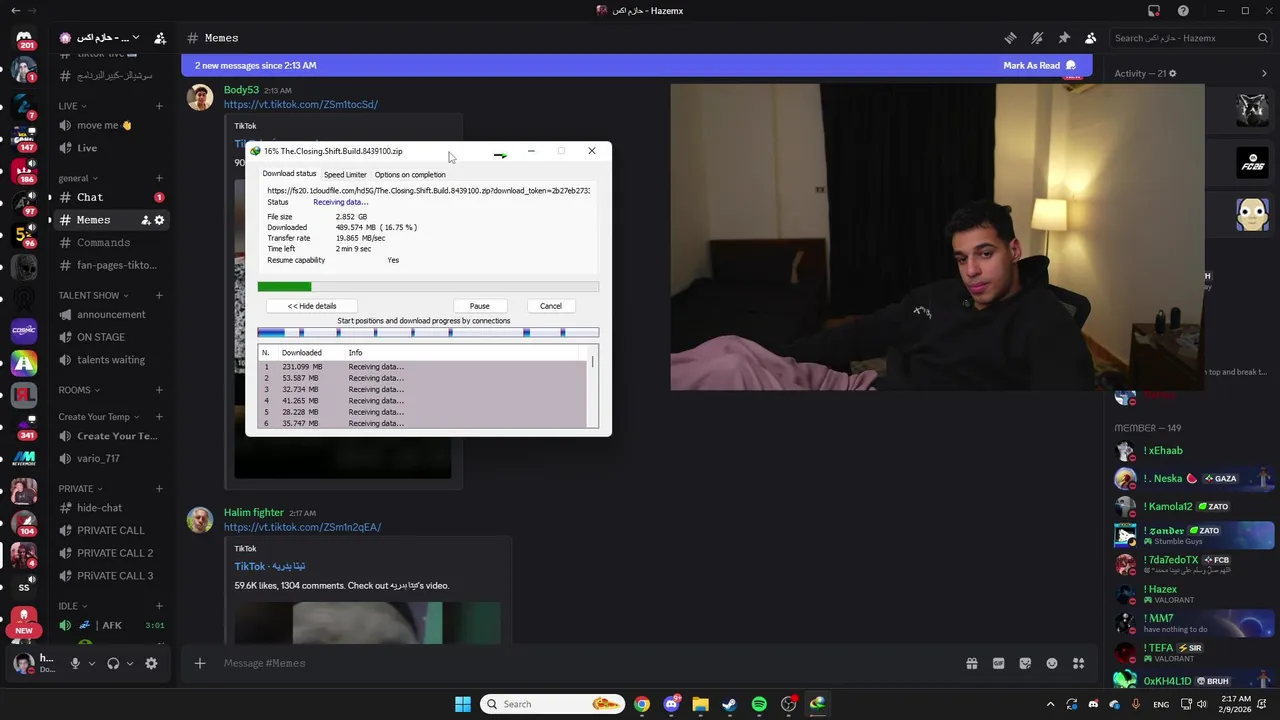Image resolution: width=1280 pixels, height=720 pixels.
Task: Toggle the microphone mute button
Action: tap(74, 663)
